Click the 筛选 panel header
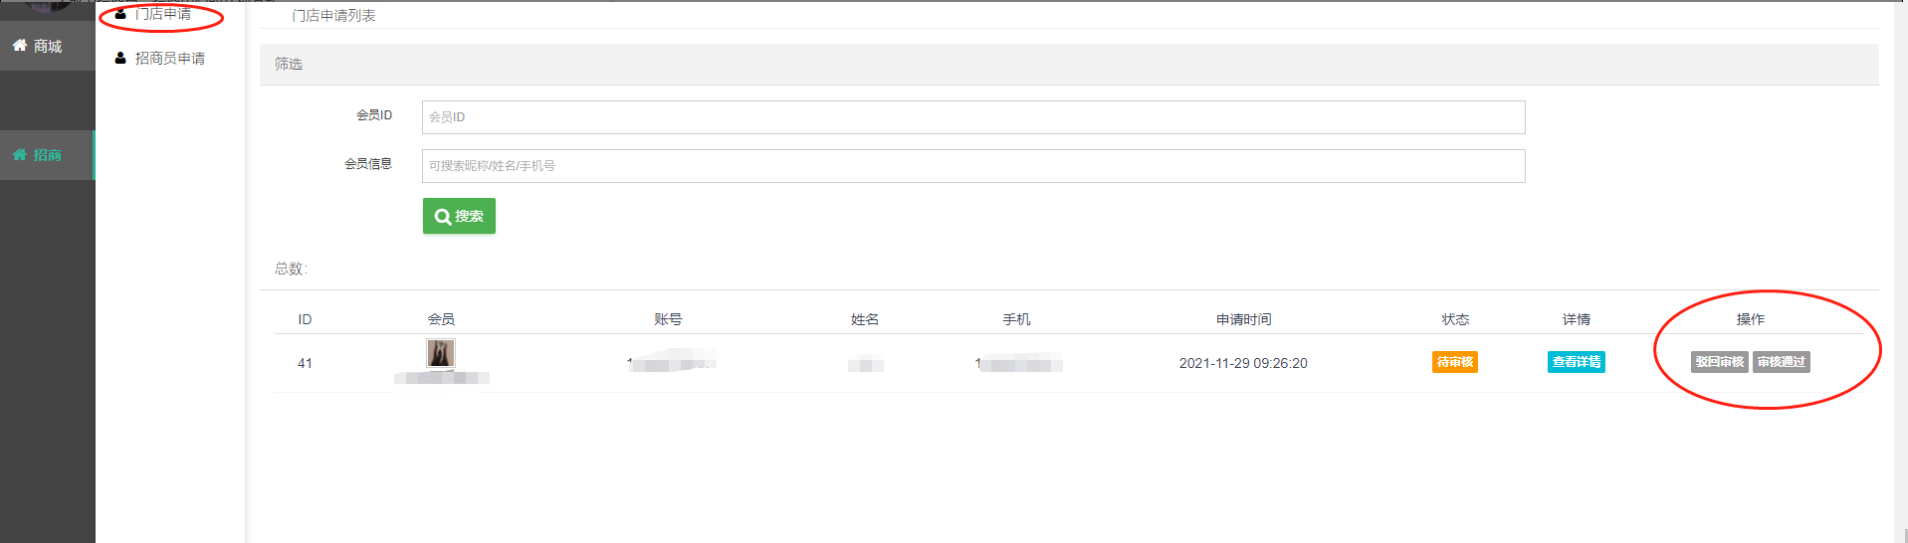Viewport: 1908px width, 543px height. 289,64
